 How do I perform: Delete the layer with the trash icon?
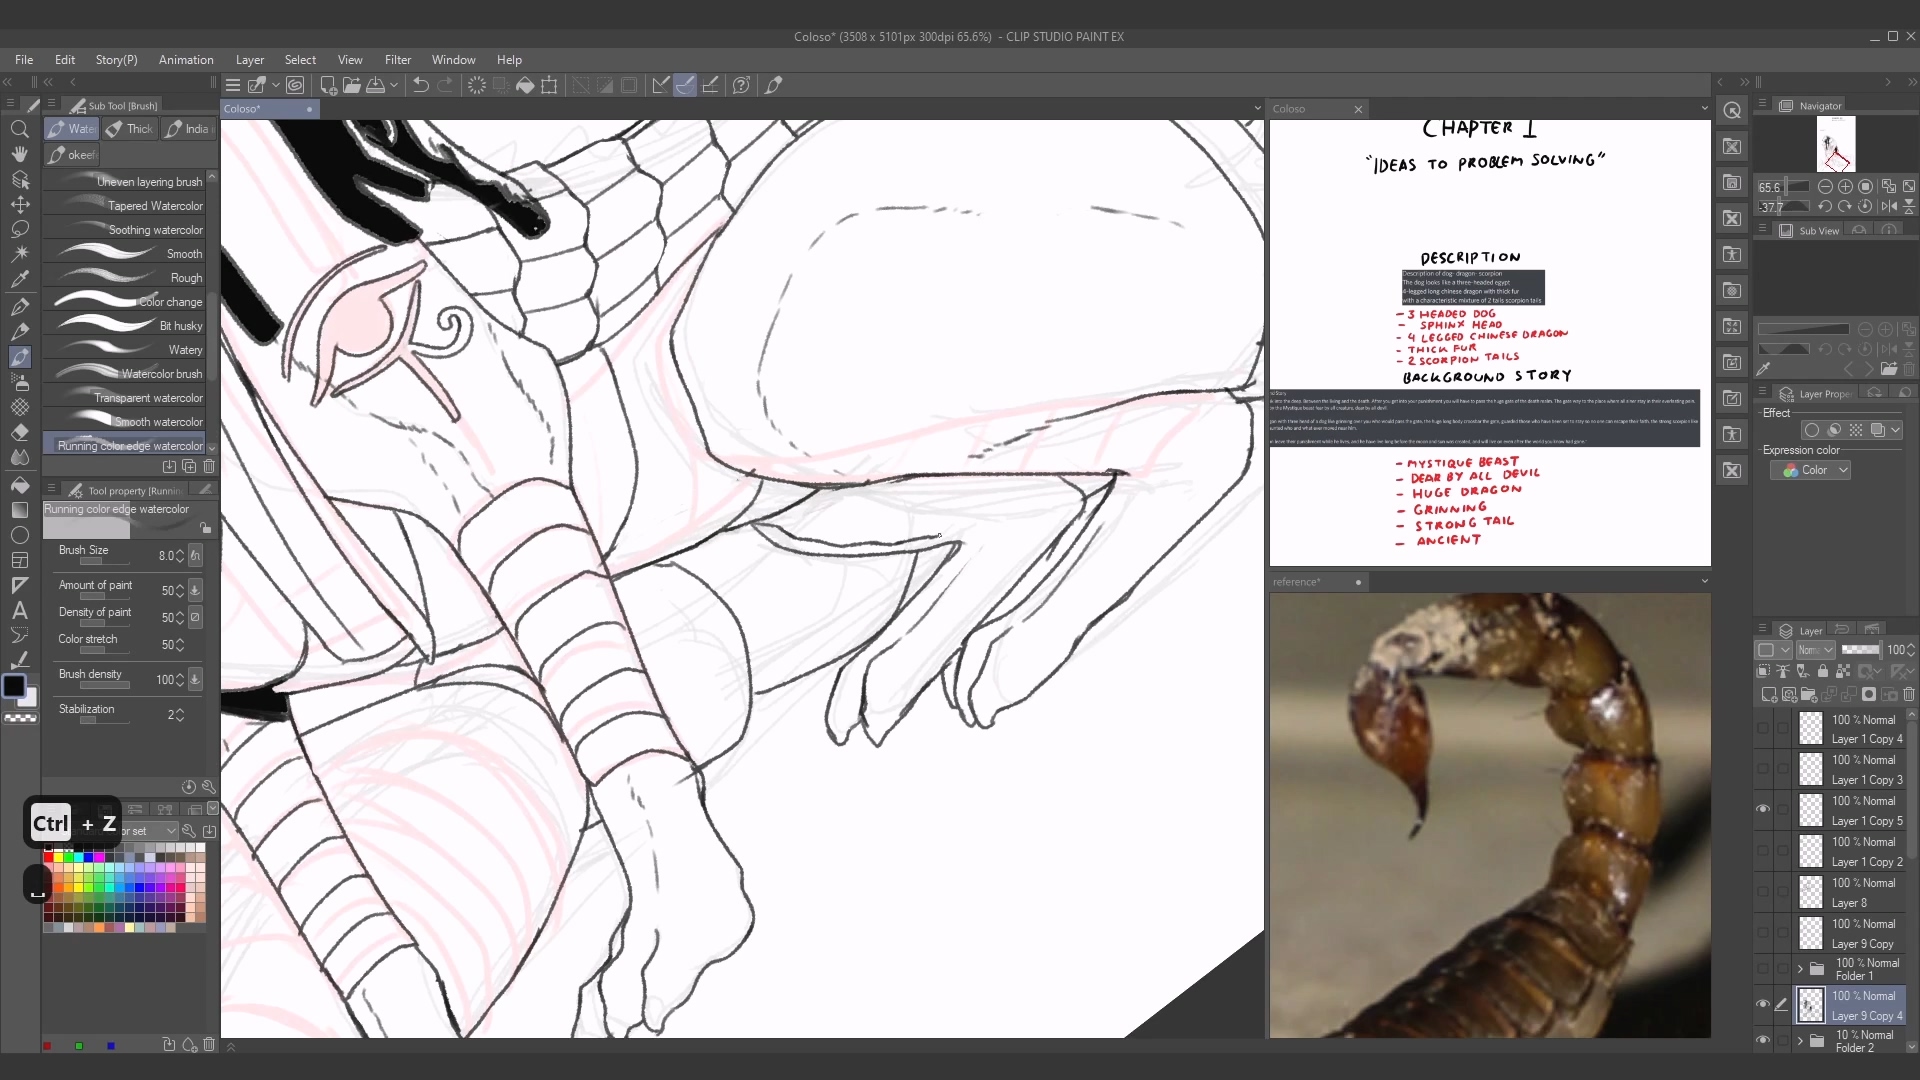tap(1909, 694)
